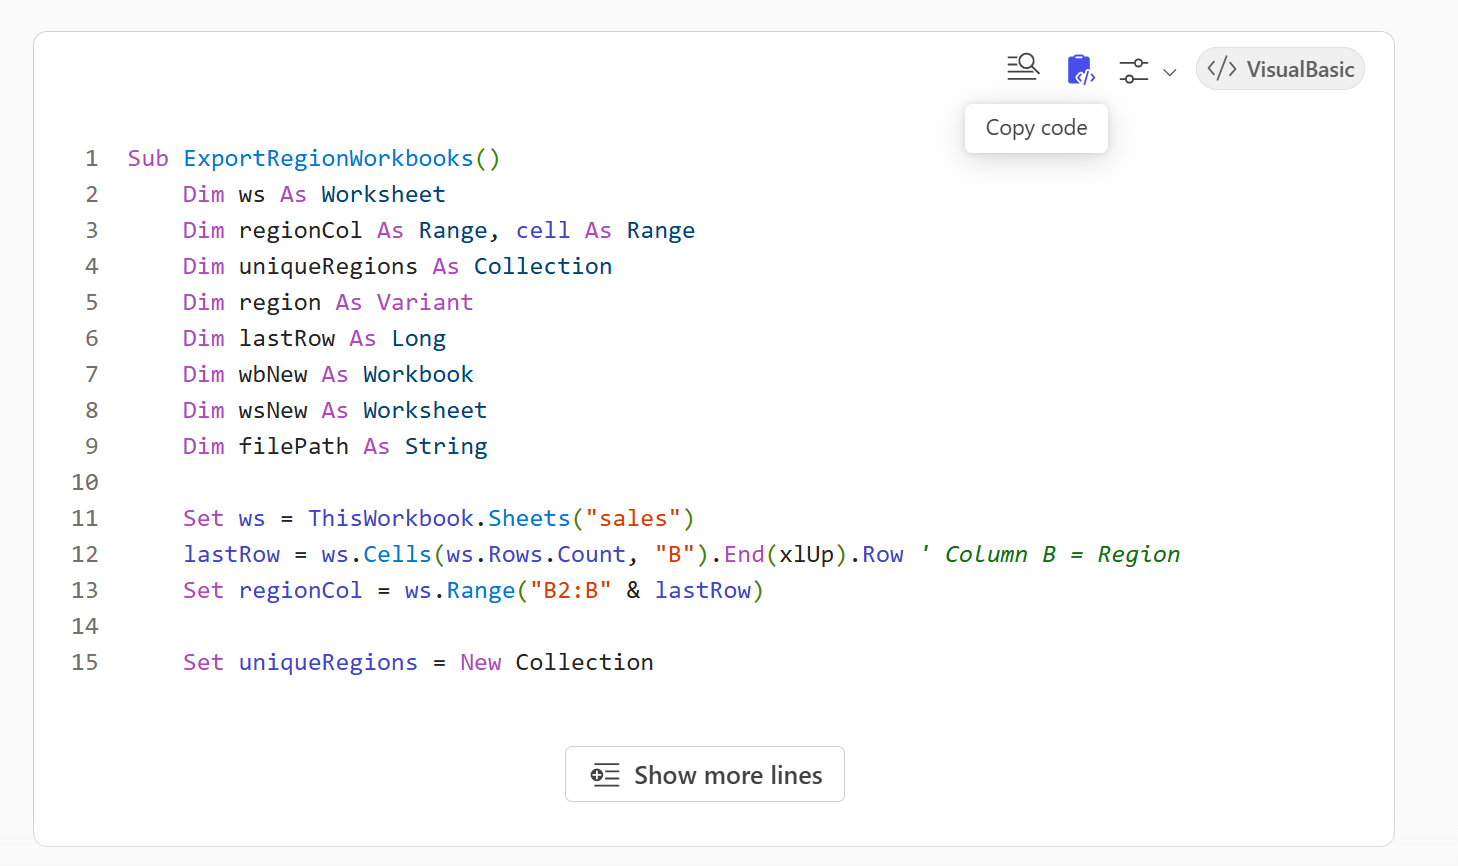Open the code settings sliders icon
The width and height of the screenshot is (1458, 866).
[1134, 70]
